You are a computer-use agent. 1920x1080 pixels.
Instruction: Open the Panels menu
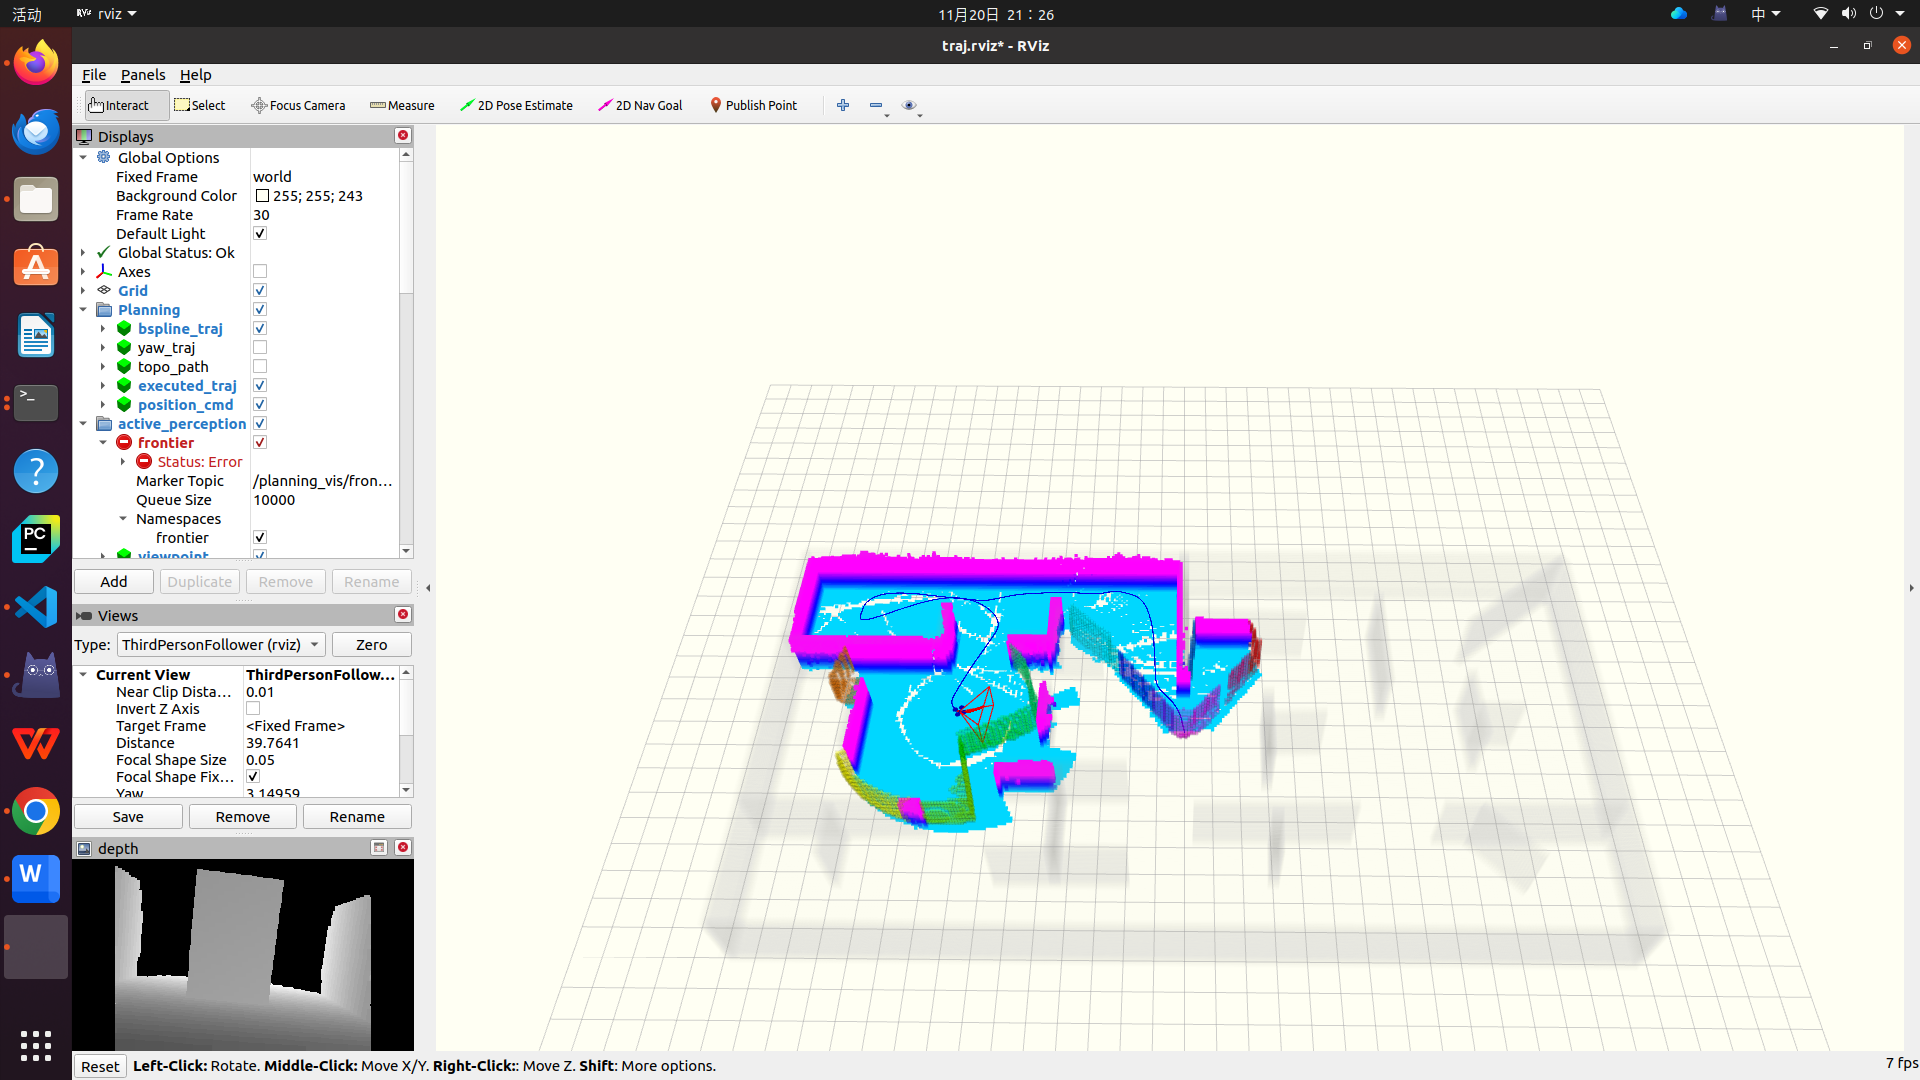coord(143,75)
